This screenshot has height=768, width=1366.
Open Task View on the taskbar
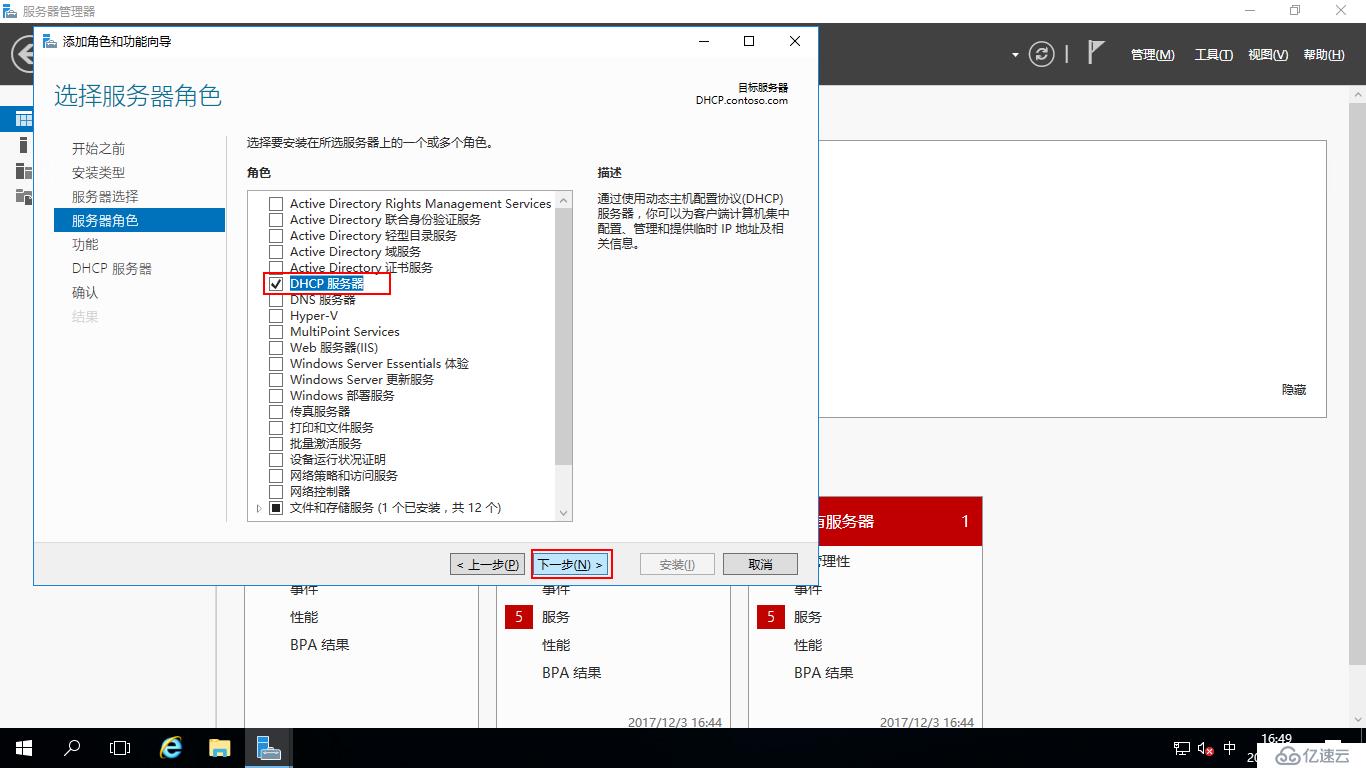point(120,748)
